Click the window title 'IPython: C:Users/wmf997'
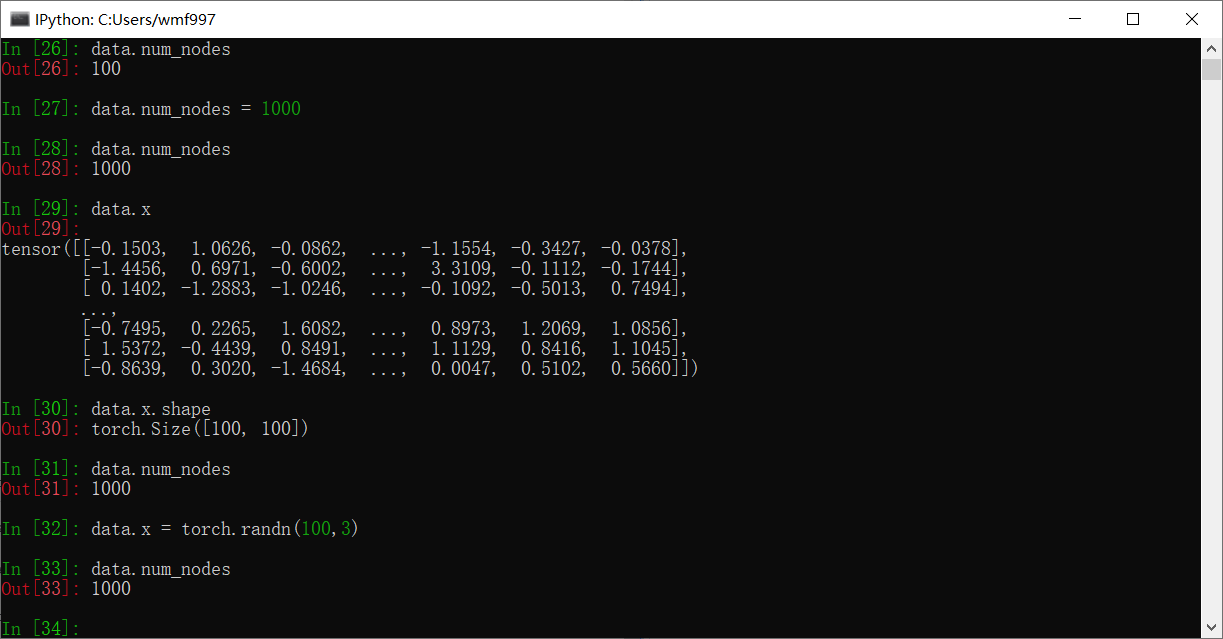This screenshot has height=639, width=1223. pos(125,19)
